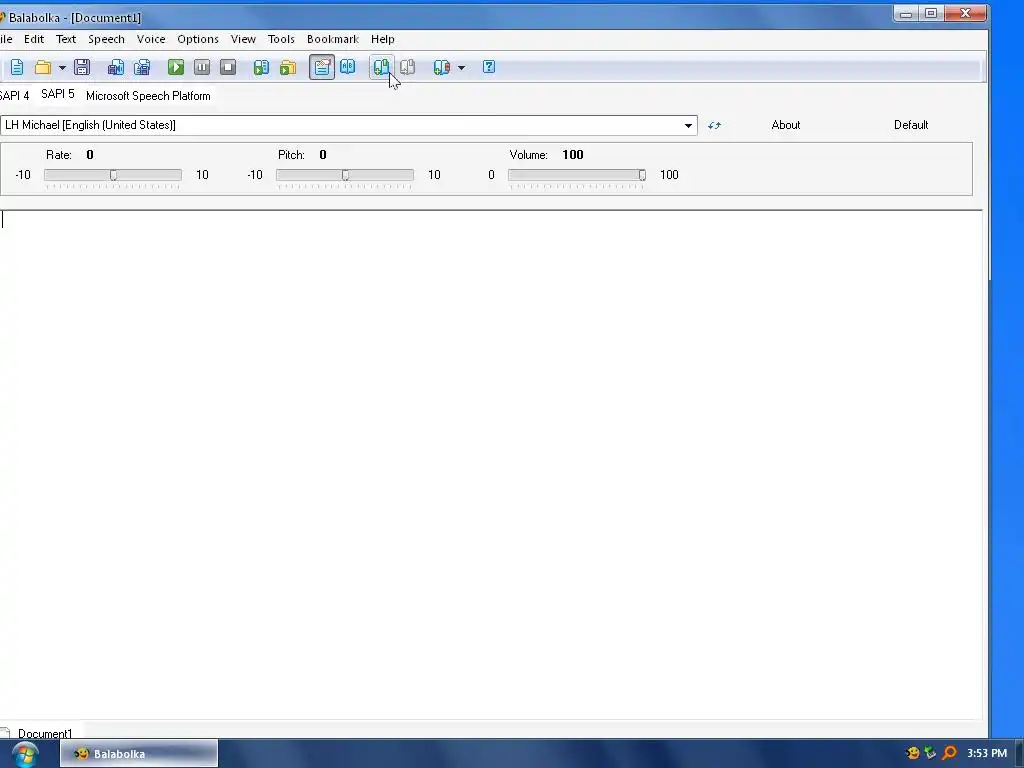This screenshot has height=768, width=1024.
Task: Switch to the SAPI 4 tab
Action: coord(14,96)
